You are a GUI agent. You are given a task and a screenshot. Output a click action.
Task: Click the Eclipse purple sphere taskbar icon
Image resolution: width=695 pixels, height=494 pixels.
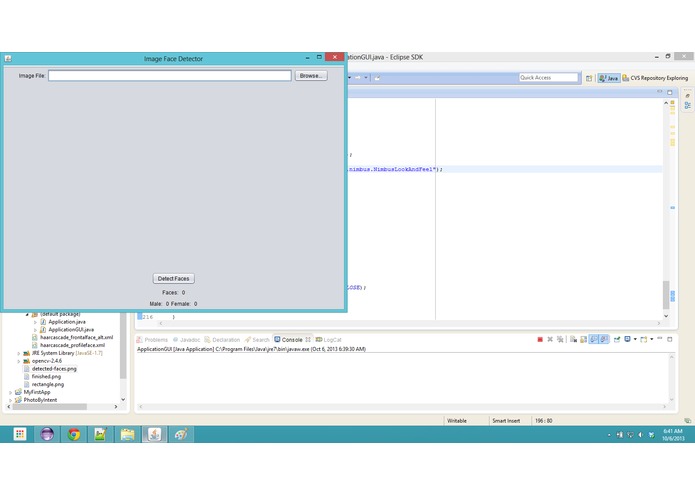coord(47,434)
